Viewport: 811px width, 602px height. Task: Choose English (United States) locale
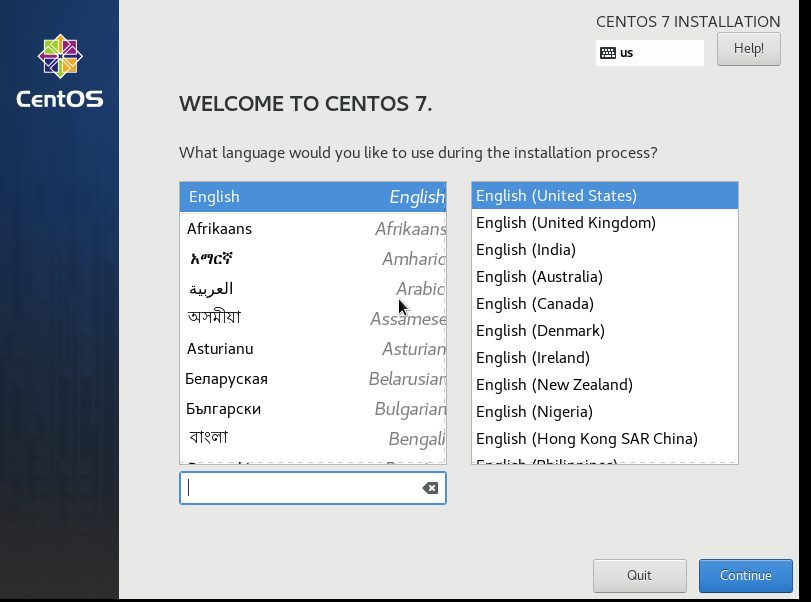pos(605,195)
